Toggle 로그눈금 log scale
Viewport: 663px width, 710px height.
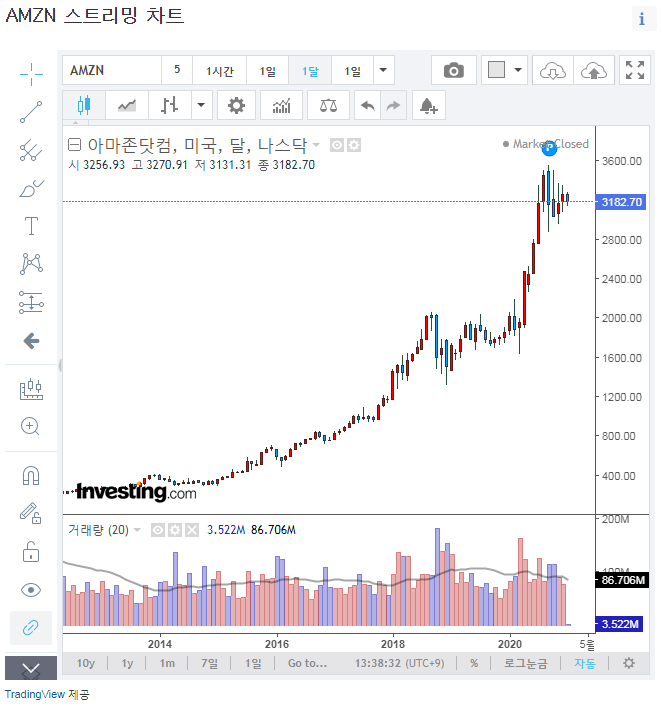point(526,663)
